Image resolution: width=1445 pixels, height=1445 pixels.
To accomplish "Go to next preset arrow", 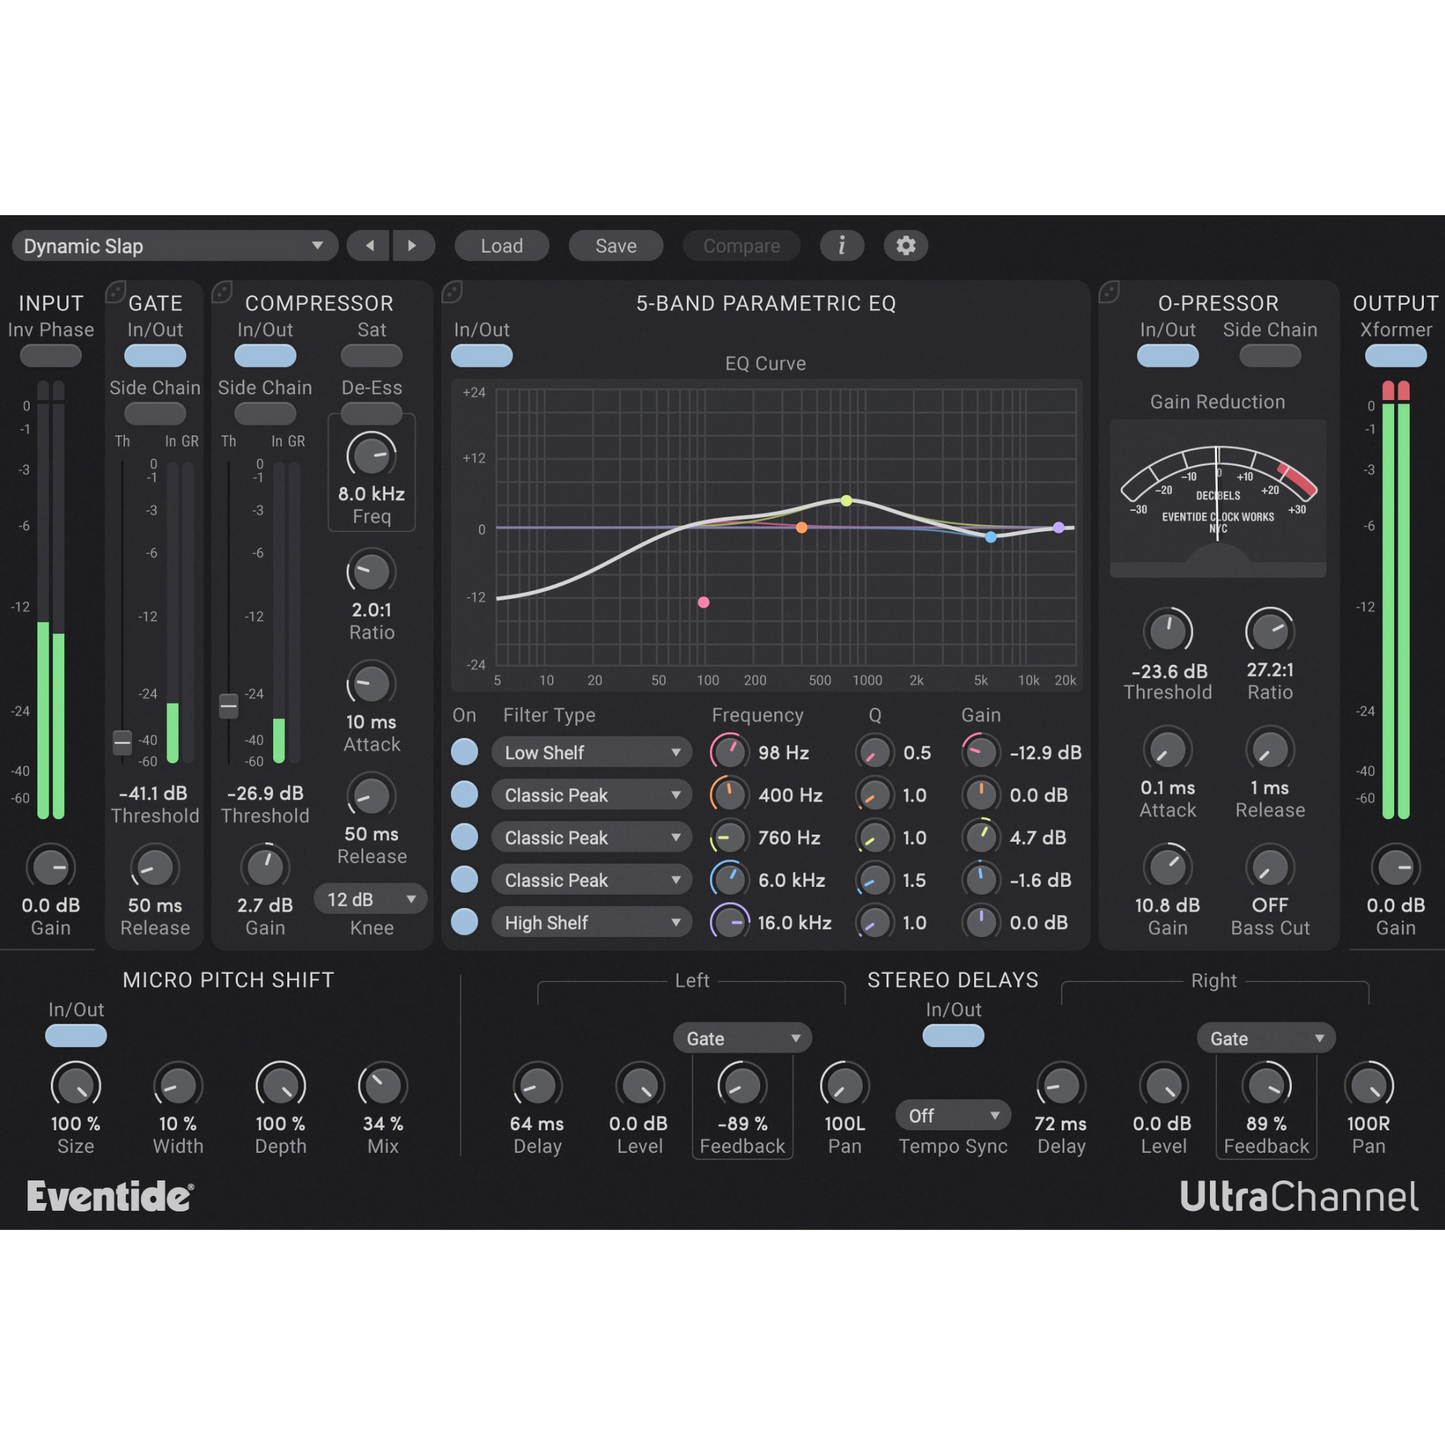I will pos(413,246).
